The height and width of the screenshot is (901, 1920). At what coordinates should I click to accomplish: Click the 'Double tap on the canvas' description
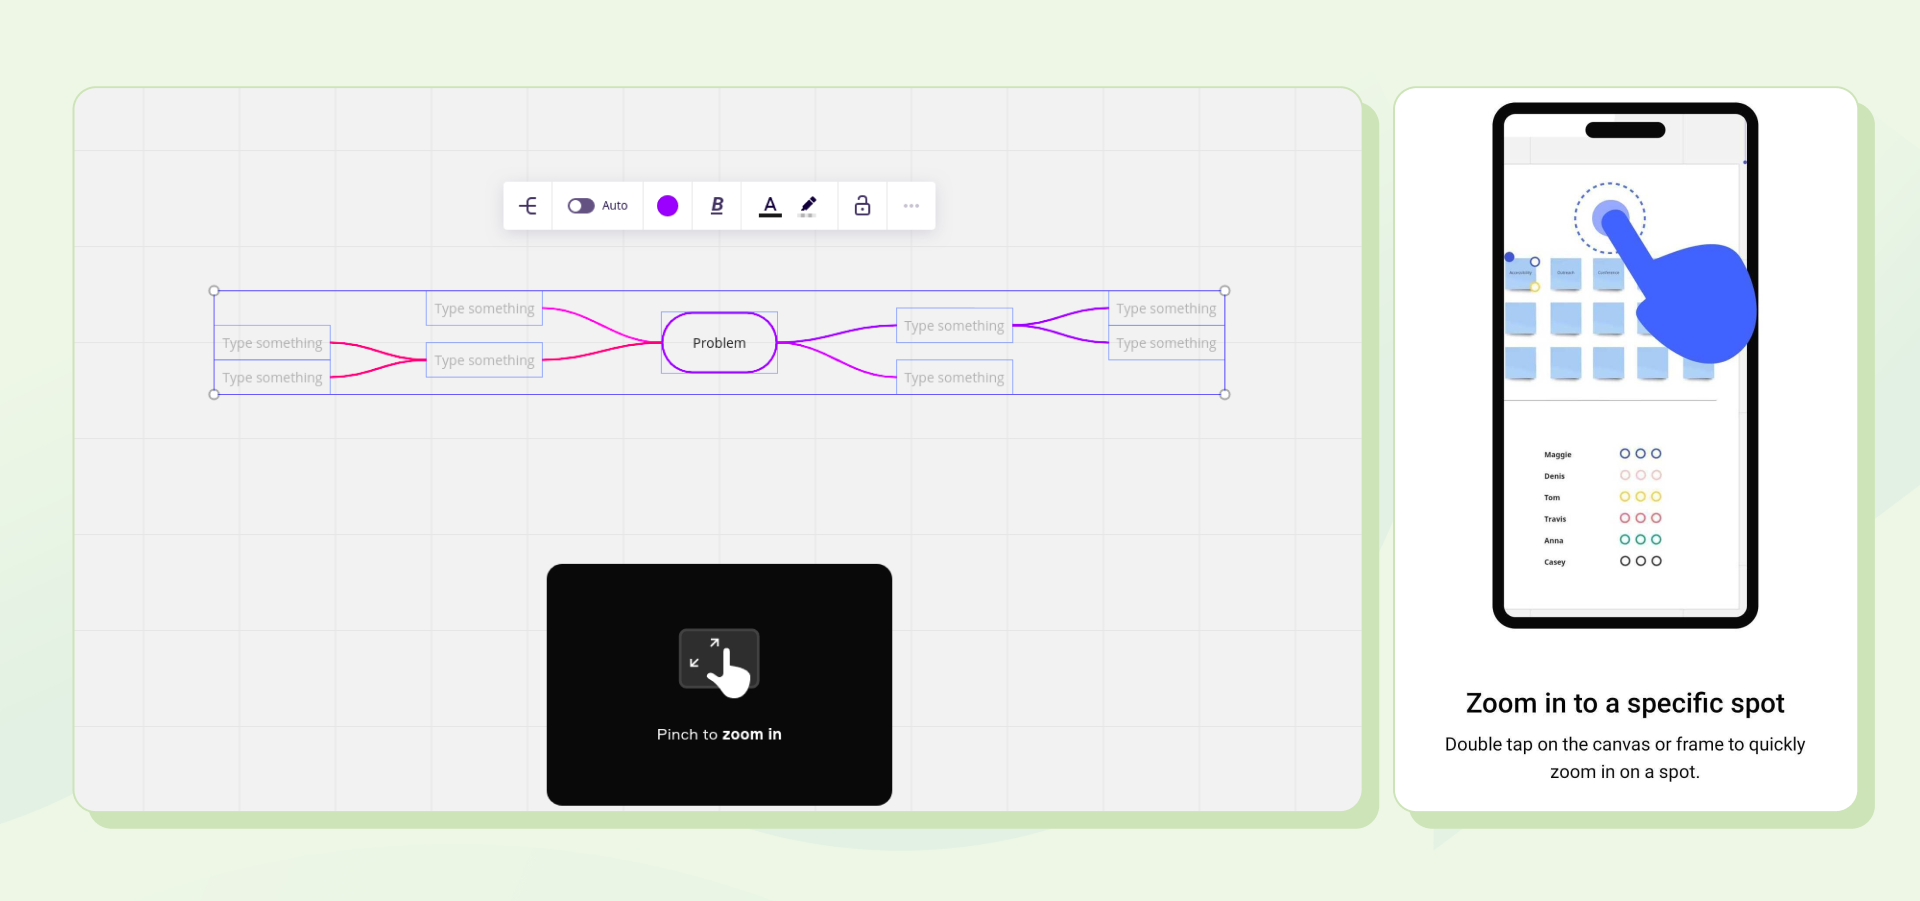click(1625, 758)
